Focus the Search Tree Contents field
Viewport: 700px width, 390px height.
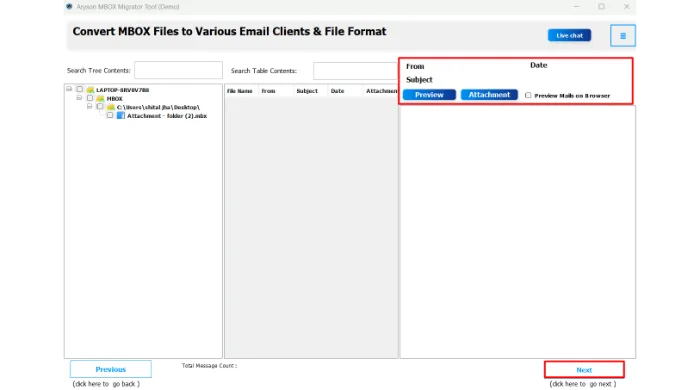pyautogui.click(x=179, y=71)
